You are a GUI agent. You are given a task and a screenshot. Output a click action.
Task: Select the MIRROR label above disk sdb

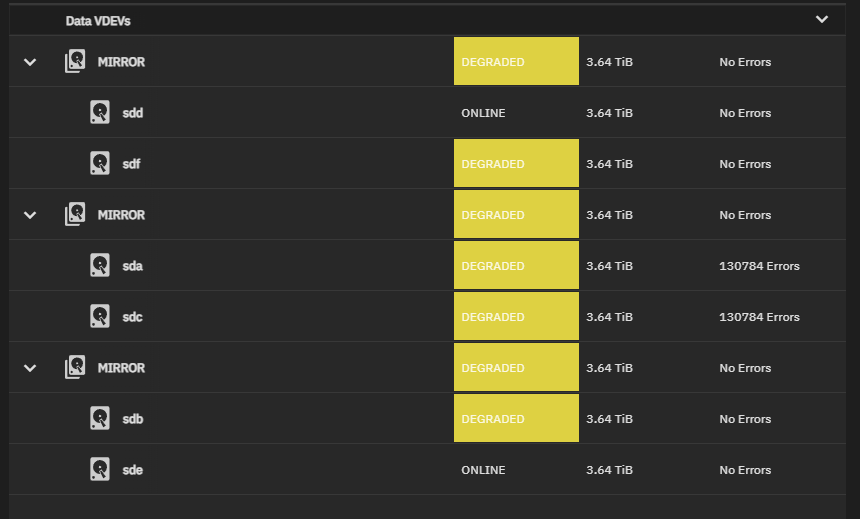pyautogui.click(x=121, y=368)
